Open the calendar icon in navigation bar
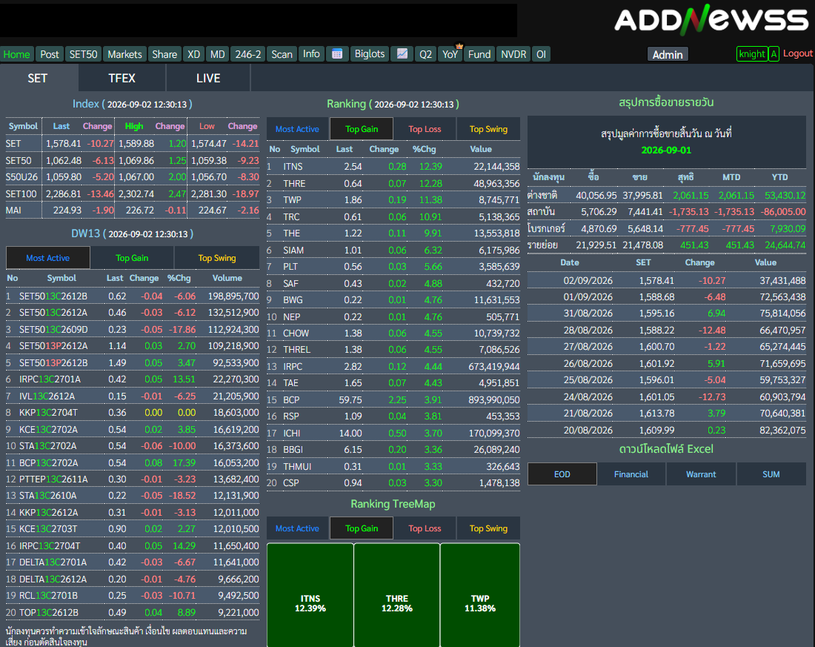 pyautogui.click(x=337, y=54)
